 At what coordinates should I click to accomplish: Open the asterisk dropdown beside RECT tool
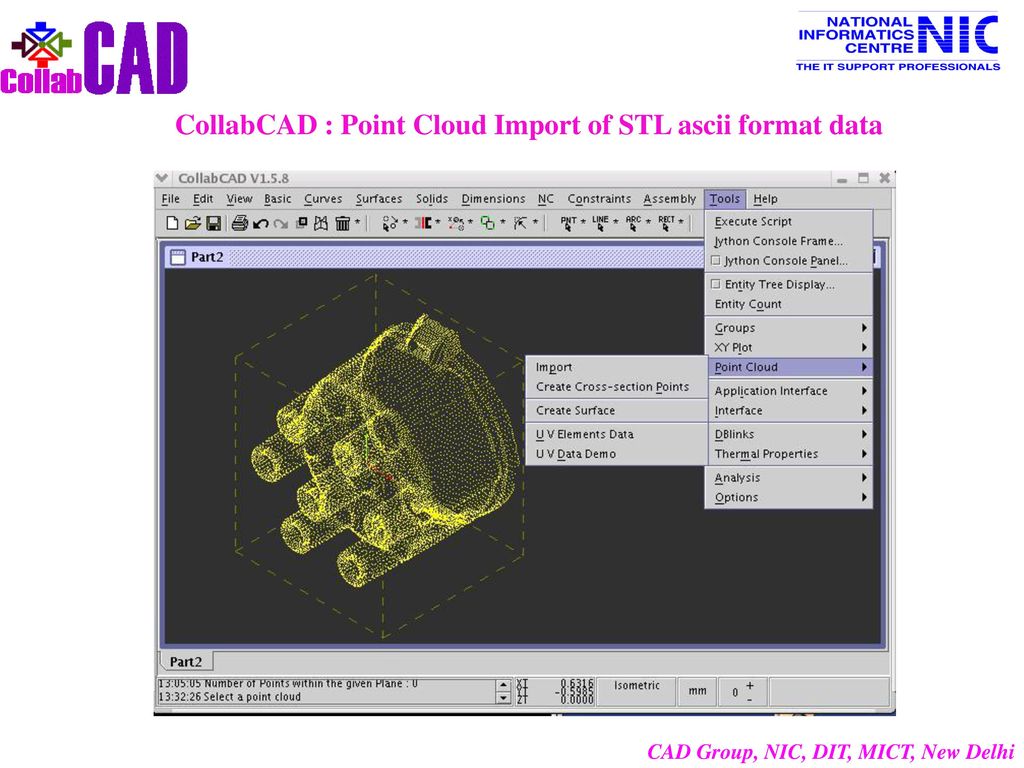680,222
